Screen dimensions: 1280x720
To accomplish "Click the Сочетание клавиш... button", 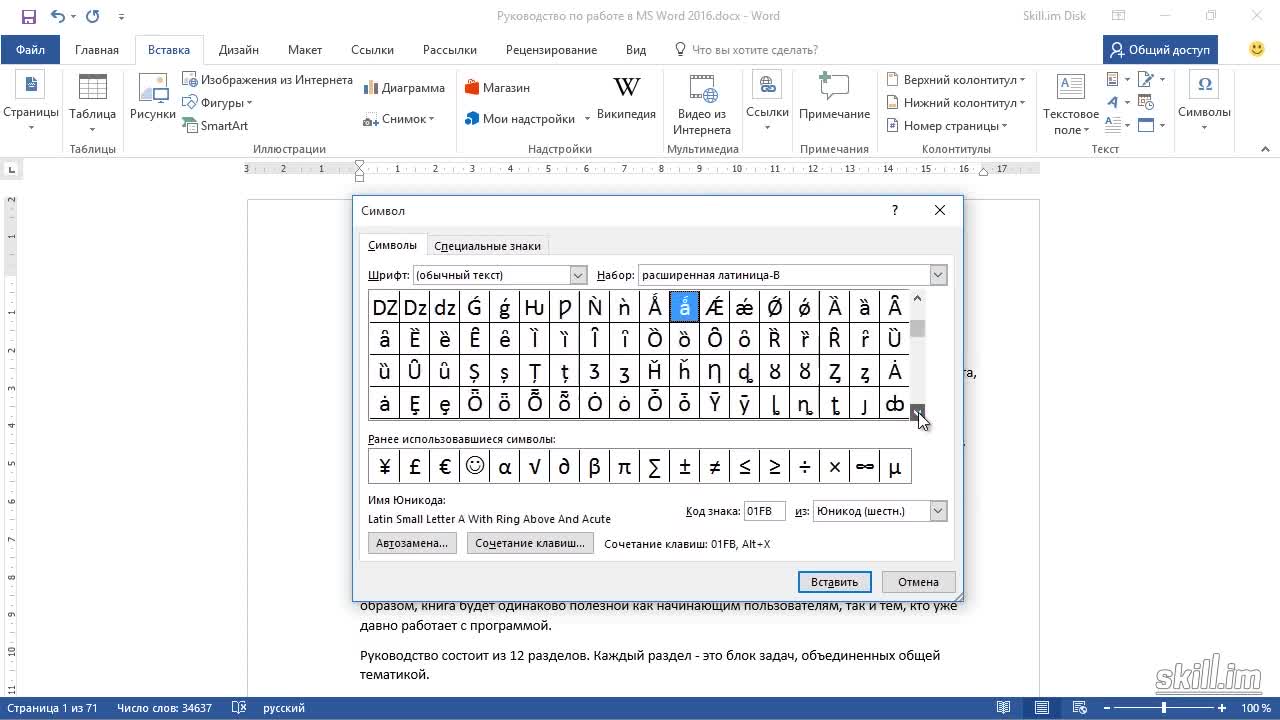I will pos(530,543).
